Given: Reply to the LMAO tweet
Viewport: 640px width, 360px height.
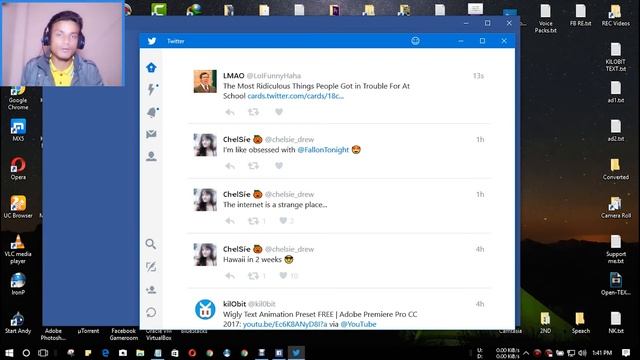Looking at the screenshot, I should pyautogui.click(x=230, y=112).
